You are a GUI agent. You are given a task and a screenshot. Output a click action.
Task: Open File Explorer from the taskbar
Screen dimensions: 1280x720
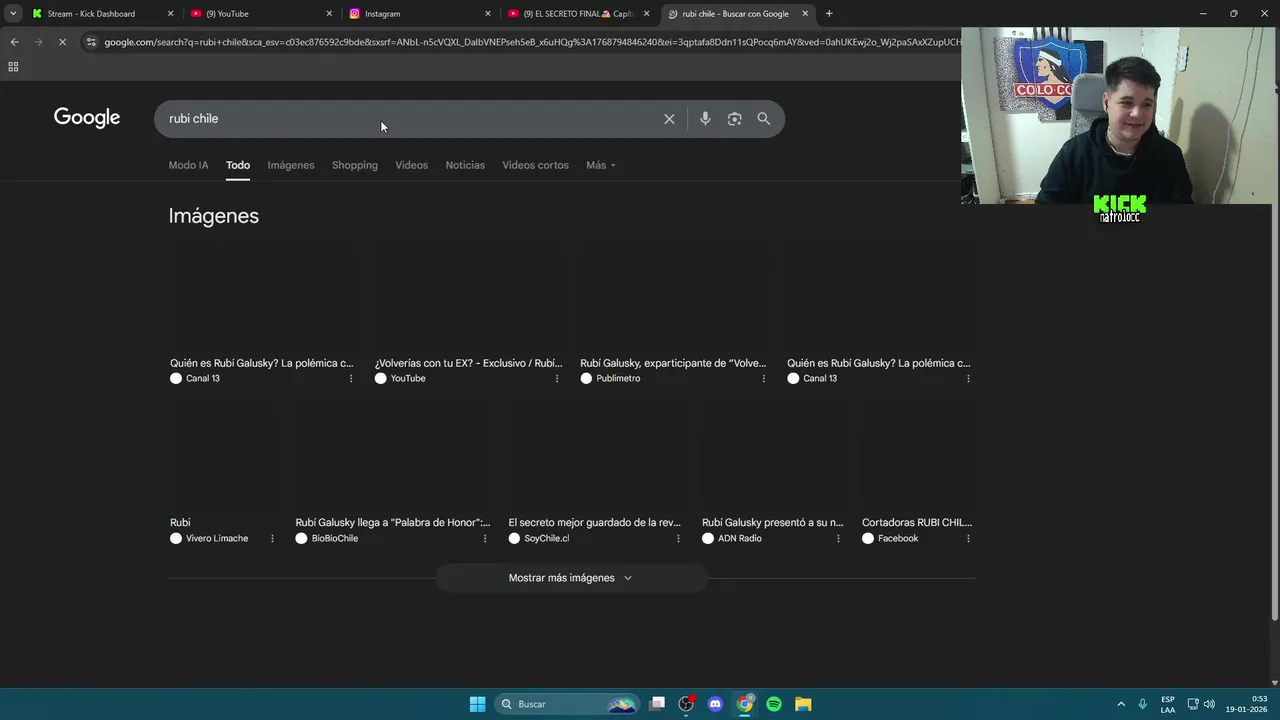coord(803,704)
